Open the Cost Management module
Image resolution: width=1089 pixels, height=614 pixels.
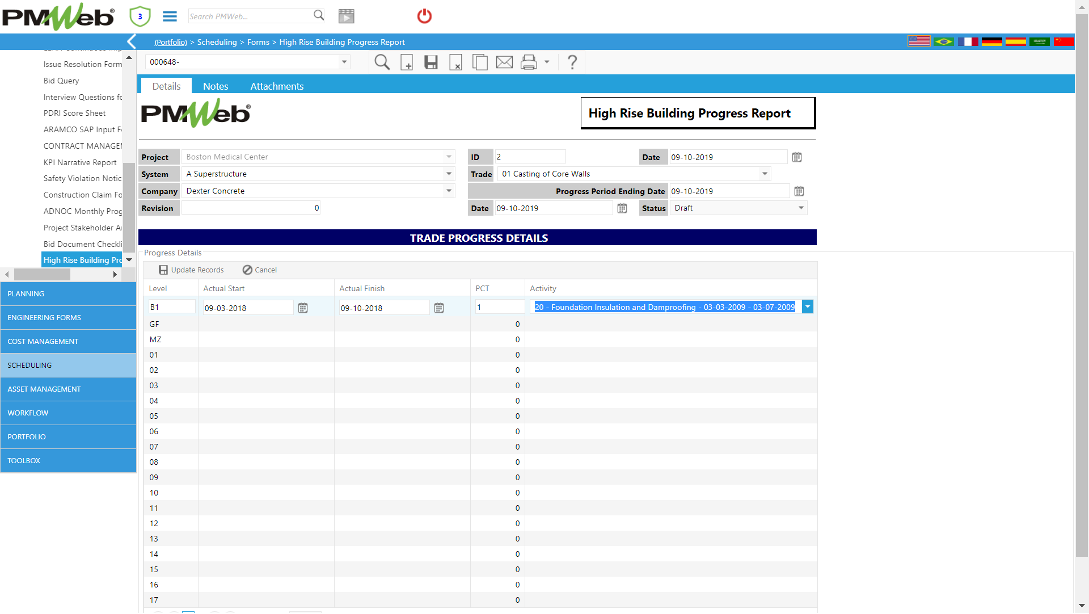pos(68,342)
